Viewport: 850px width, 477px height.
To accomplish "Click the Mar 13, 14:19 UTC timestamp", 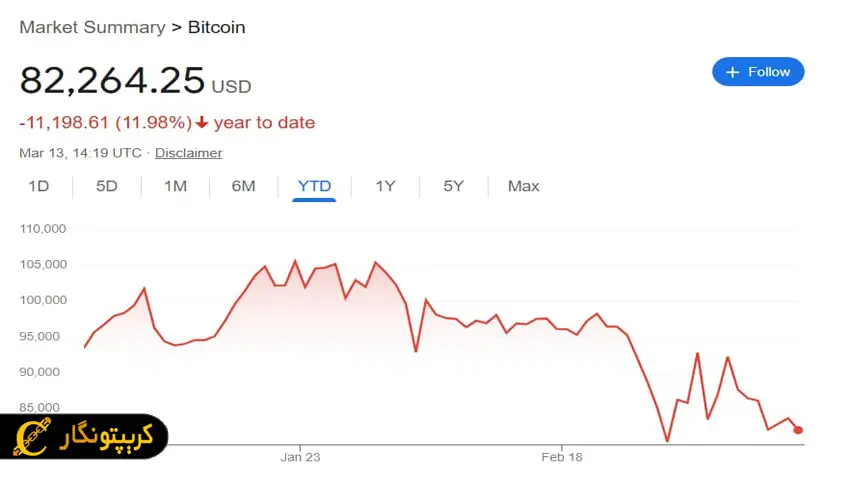I will pyautogui.click(x=80, y=153).
